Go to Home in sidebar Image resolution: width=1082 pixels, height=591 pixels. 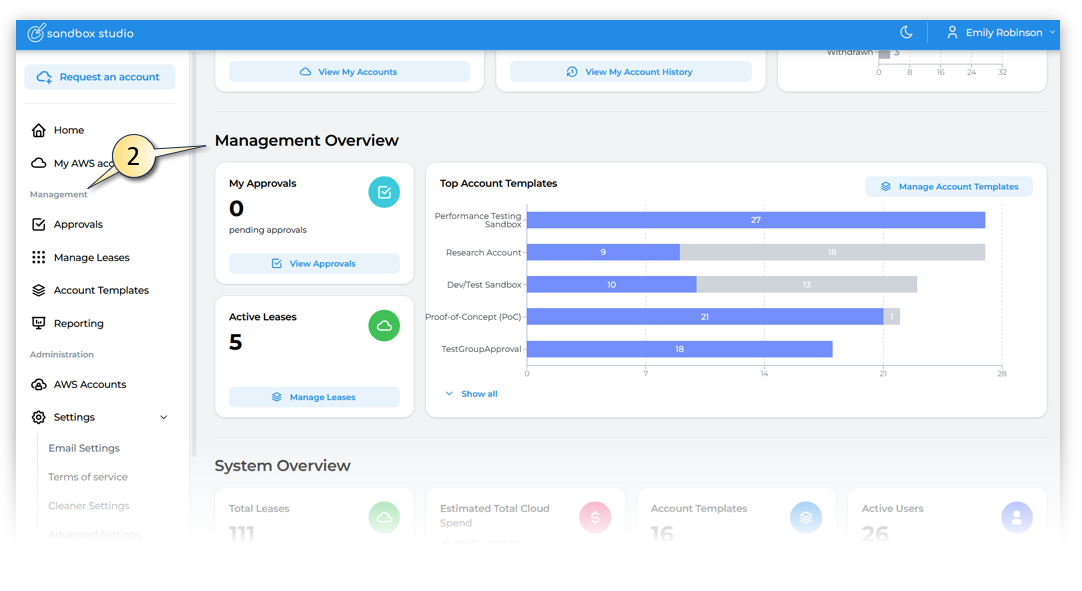[x=68, y=130]
